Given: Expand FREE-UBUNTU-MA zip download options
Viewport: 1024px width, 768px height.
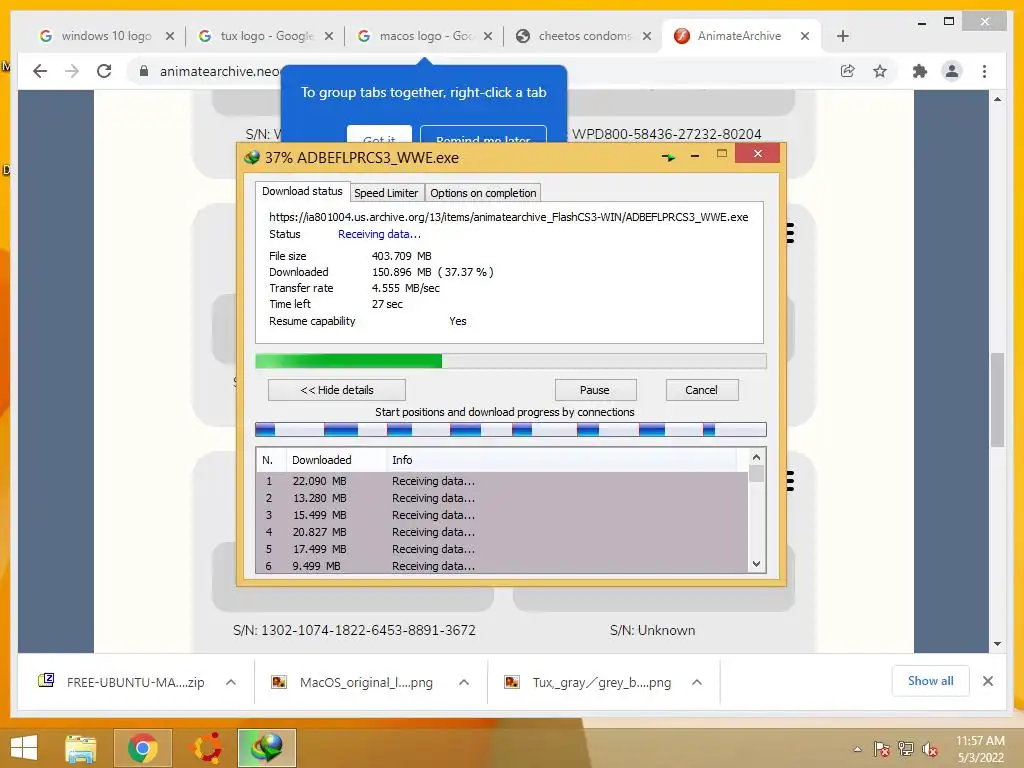Looking at the screenshot, I should click(231, 682).
